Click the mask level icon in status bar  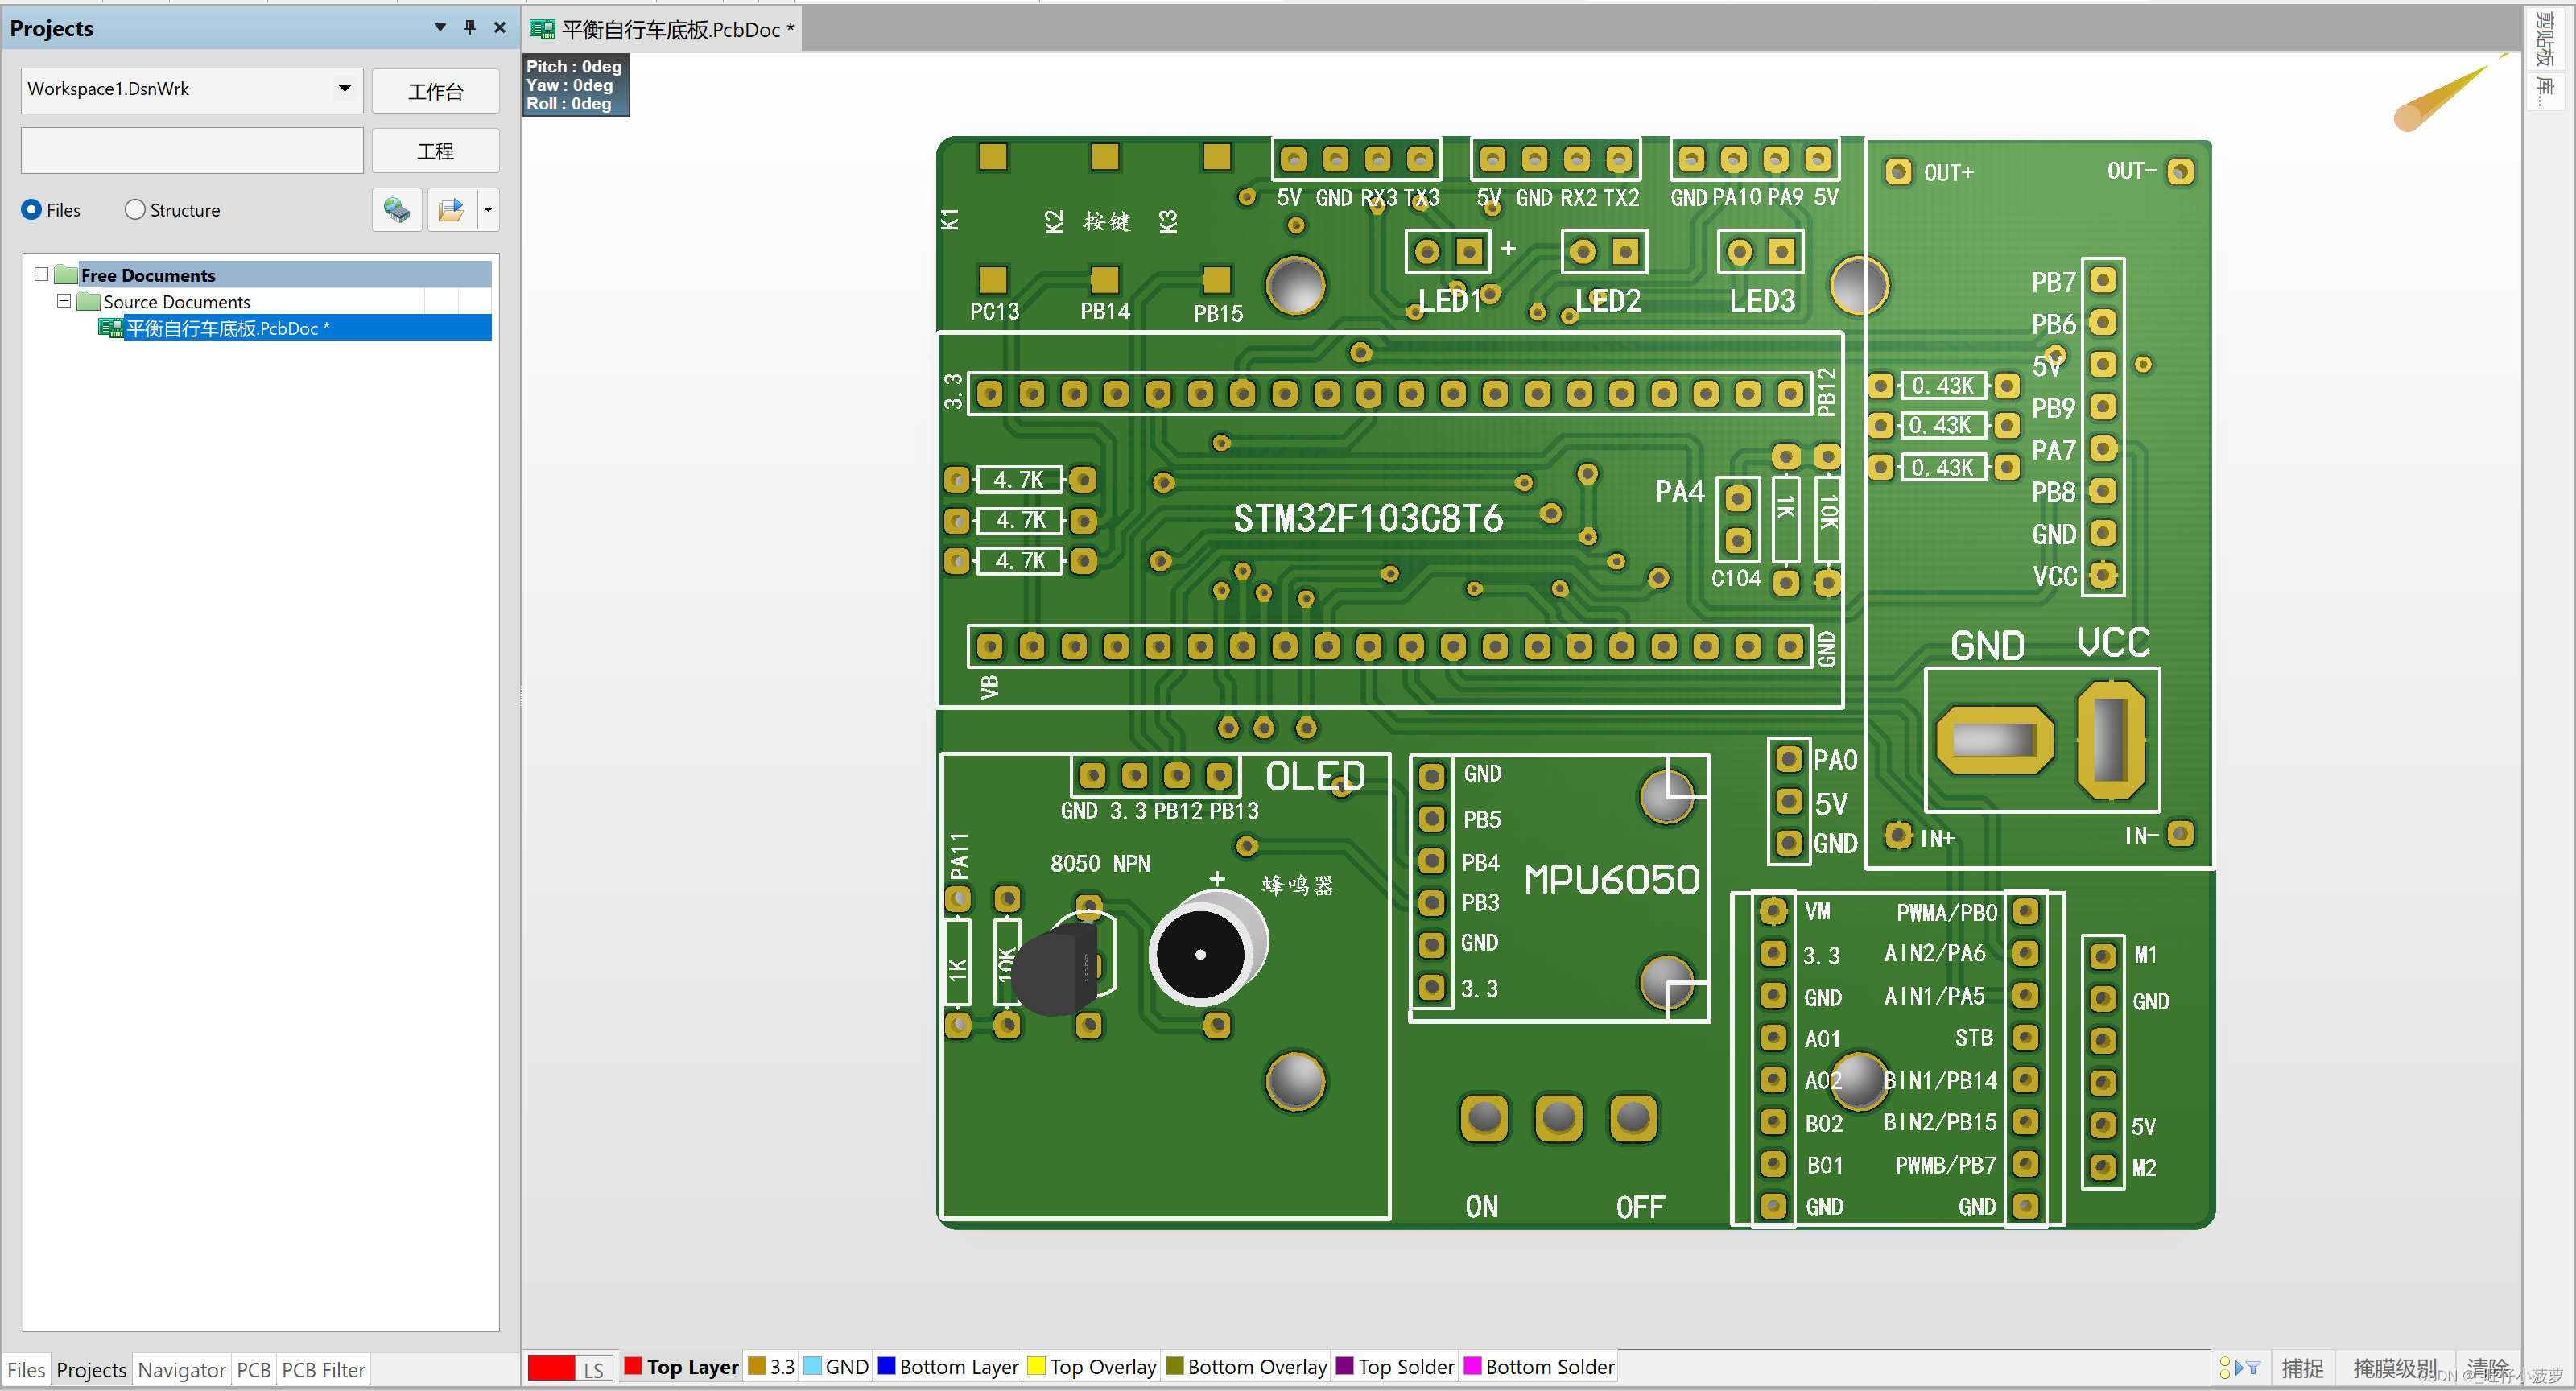[x=2418, y=1368]
